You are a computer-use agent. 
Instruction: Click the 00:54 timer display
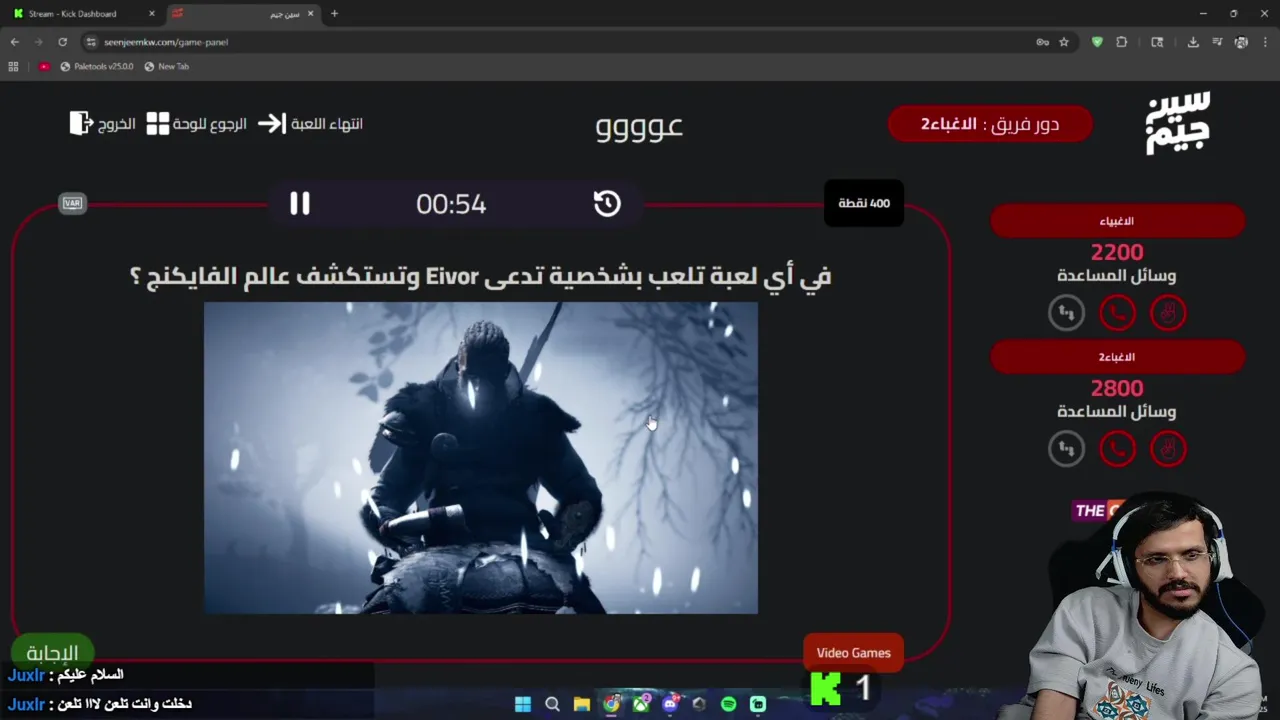(x=451, y=204)
